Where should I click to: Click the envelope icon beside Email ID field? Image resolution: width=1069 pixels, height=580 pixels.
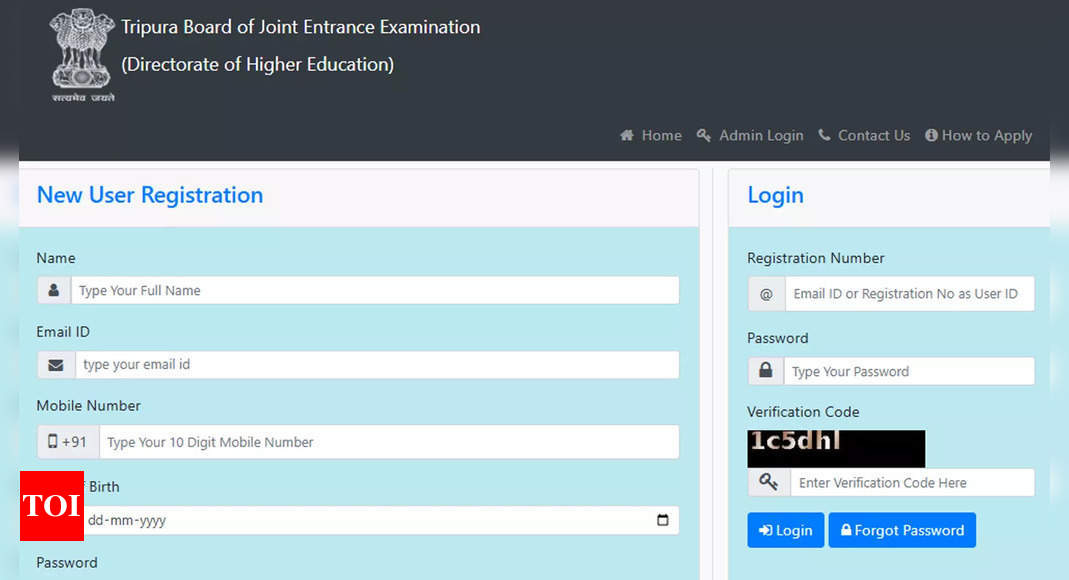56,365
